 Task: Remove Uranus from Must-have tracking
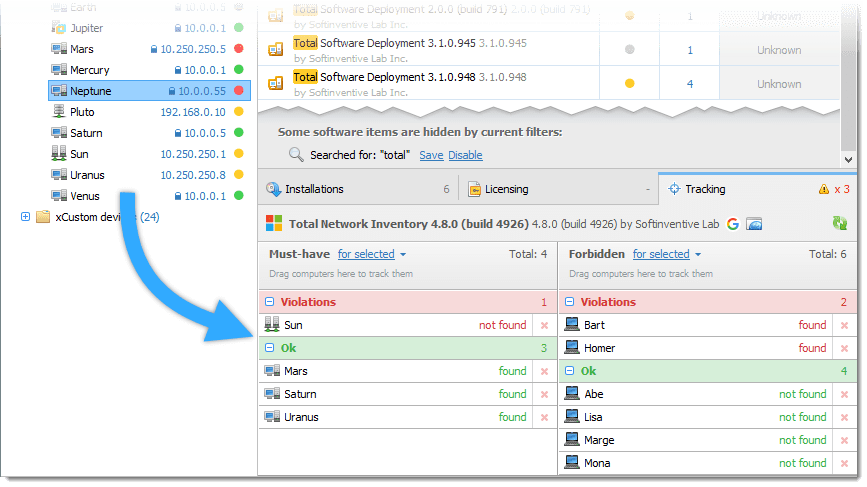coord(545,417)
